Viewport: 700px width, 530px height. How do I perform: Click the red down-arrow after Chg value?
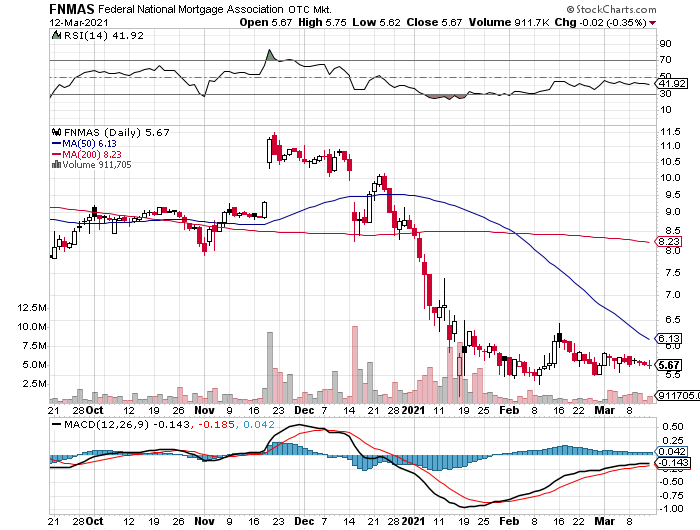point(653,23)
